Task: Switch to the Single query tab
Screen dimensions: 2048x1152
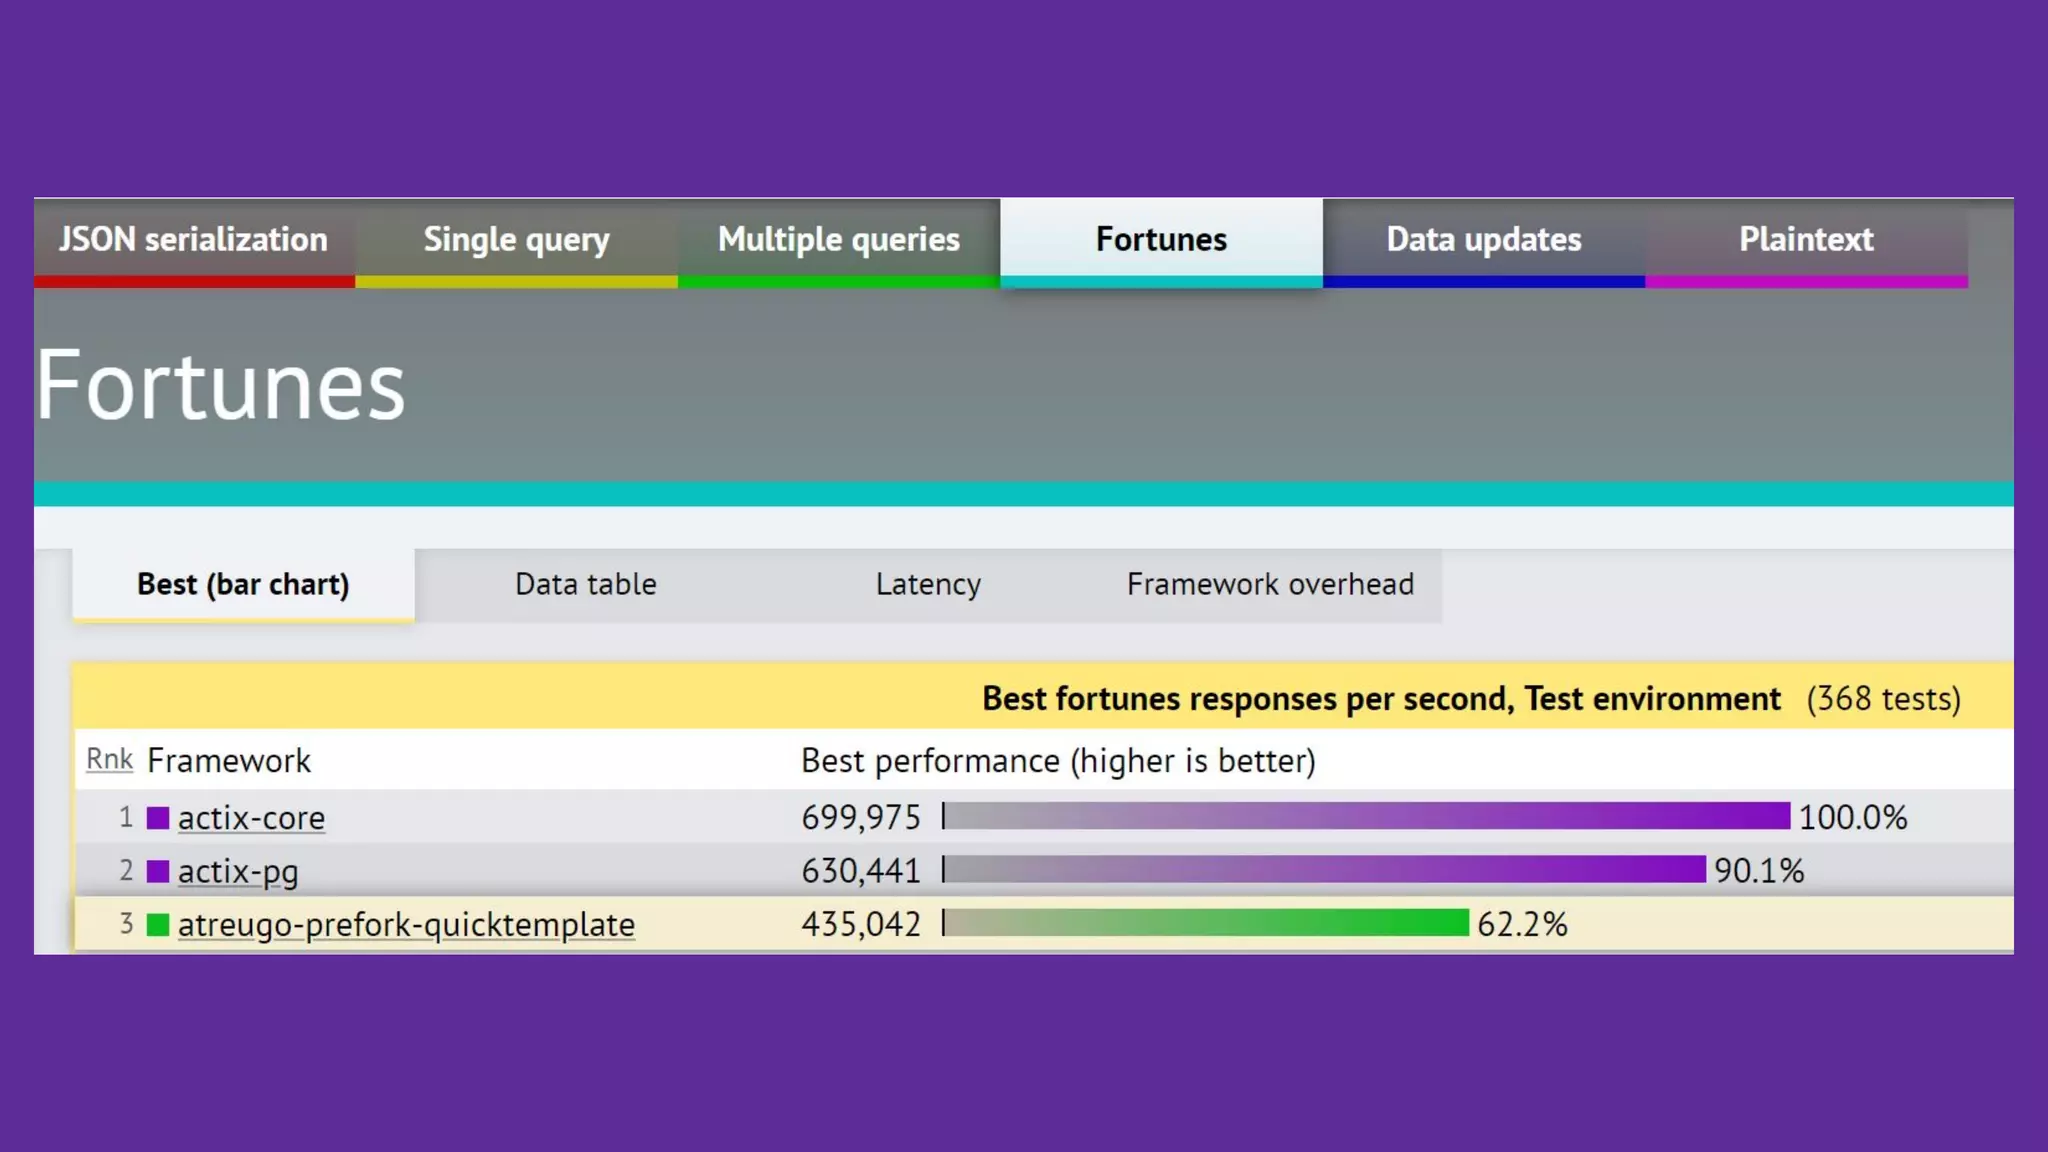Action: click(x=516, y=240)
